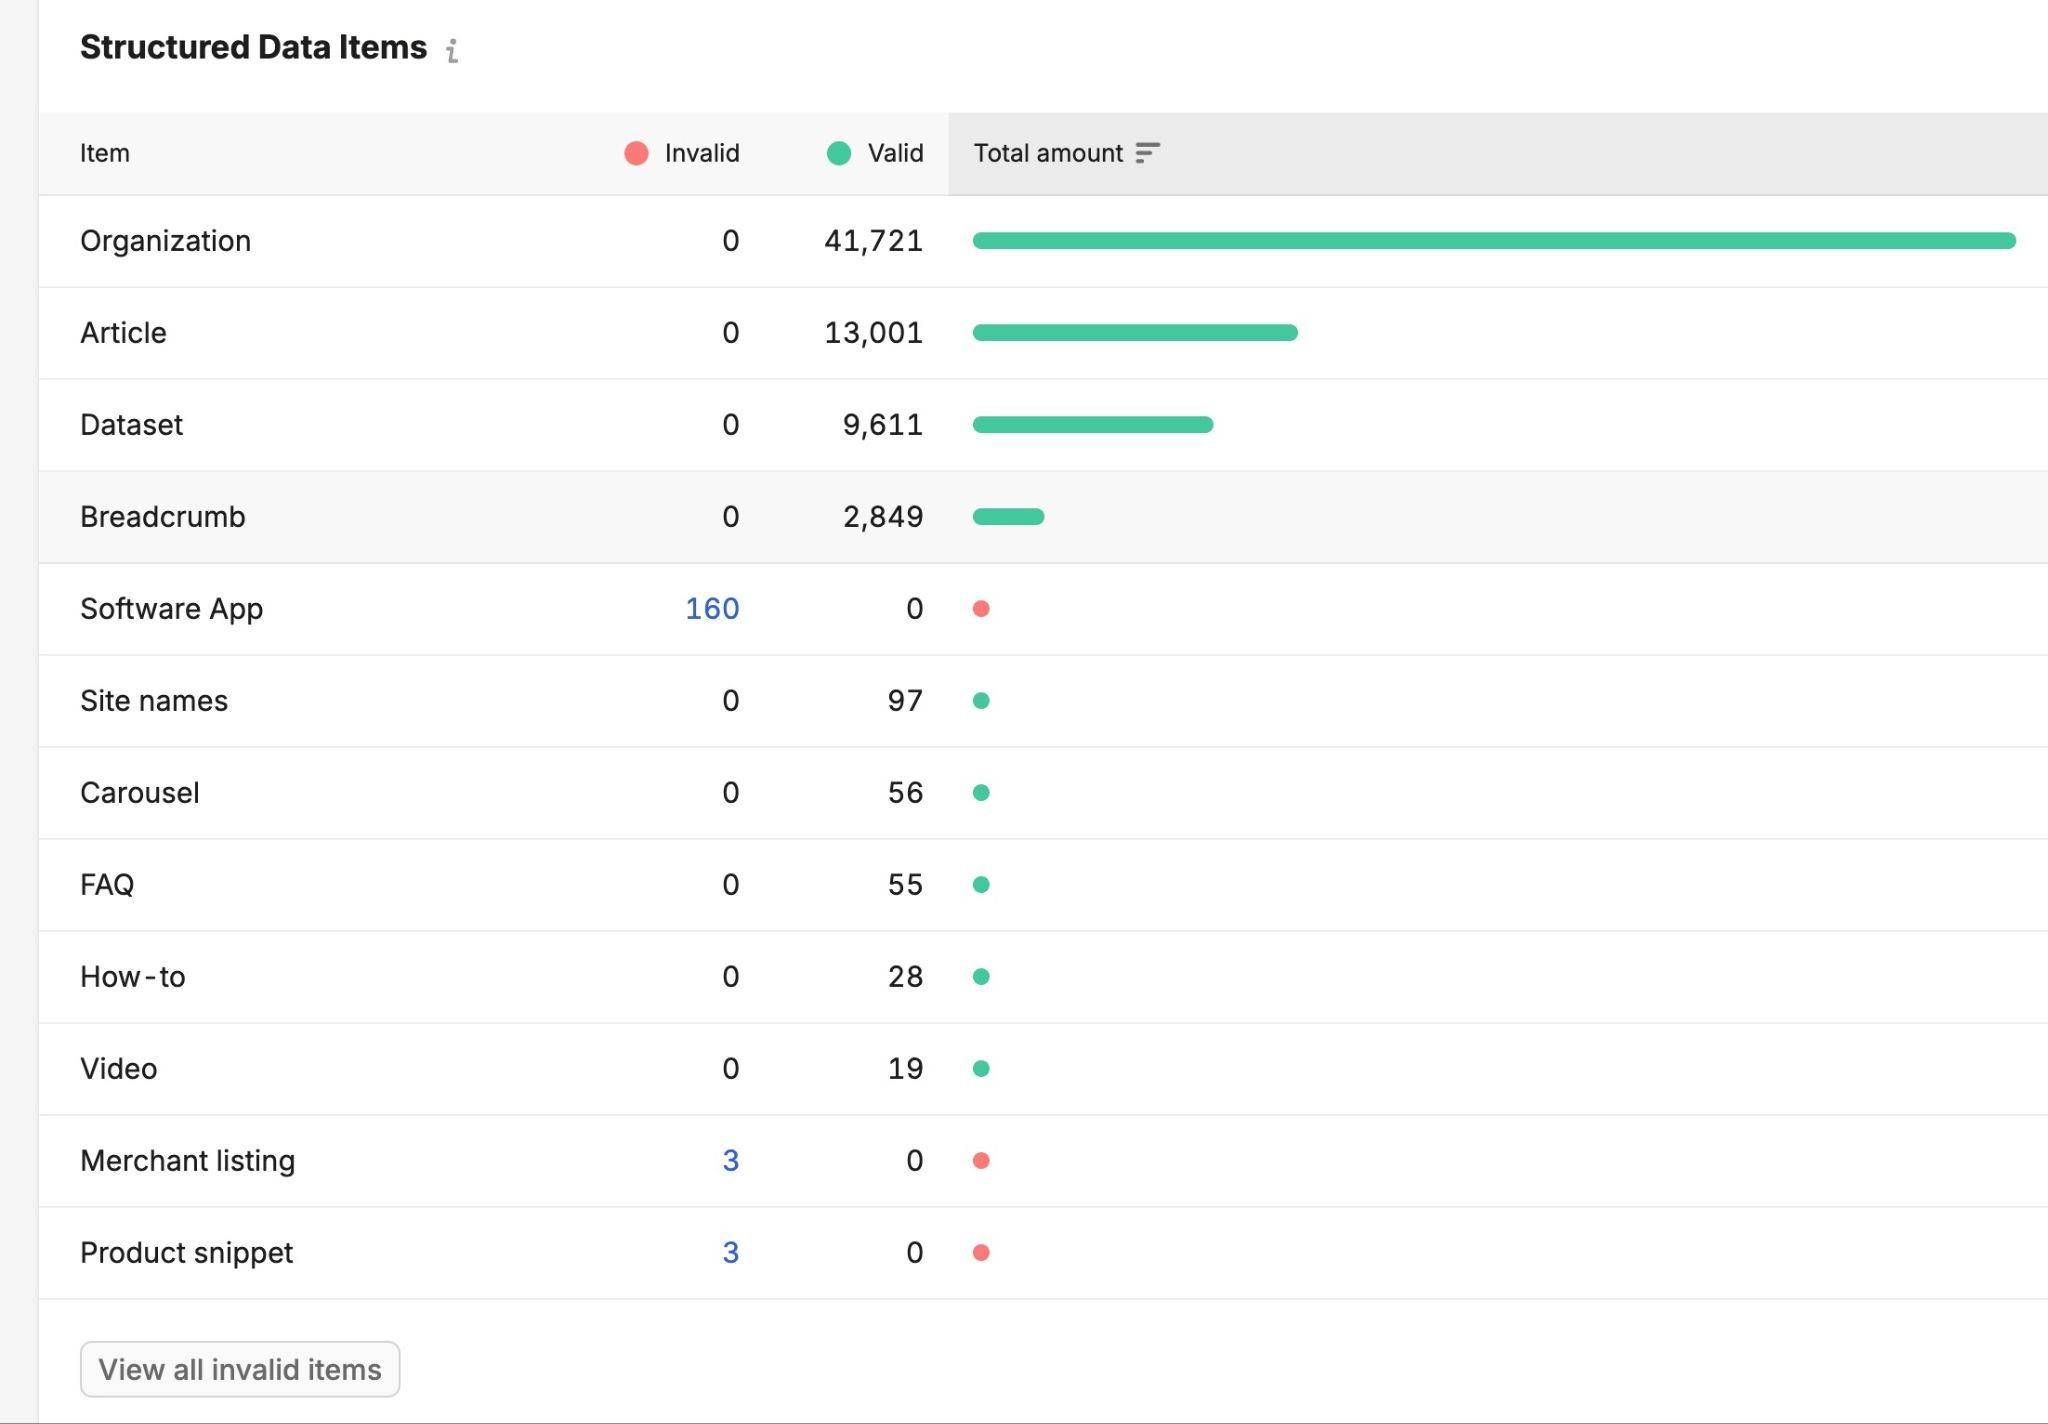The image size is (2048, 1424).
Task: Click the red Invalid legend dot
Action: coord(636,153)
